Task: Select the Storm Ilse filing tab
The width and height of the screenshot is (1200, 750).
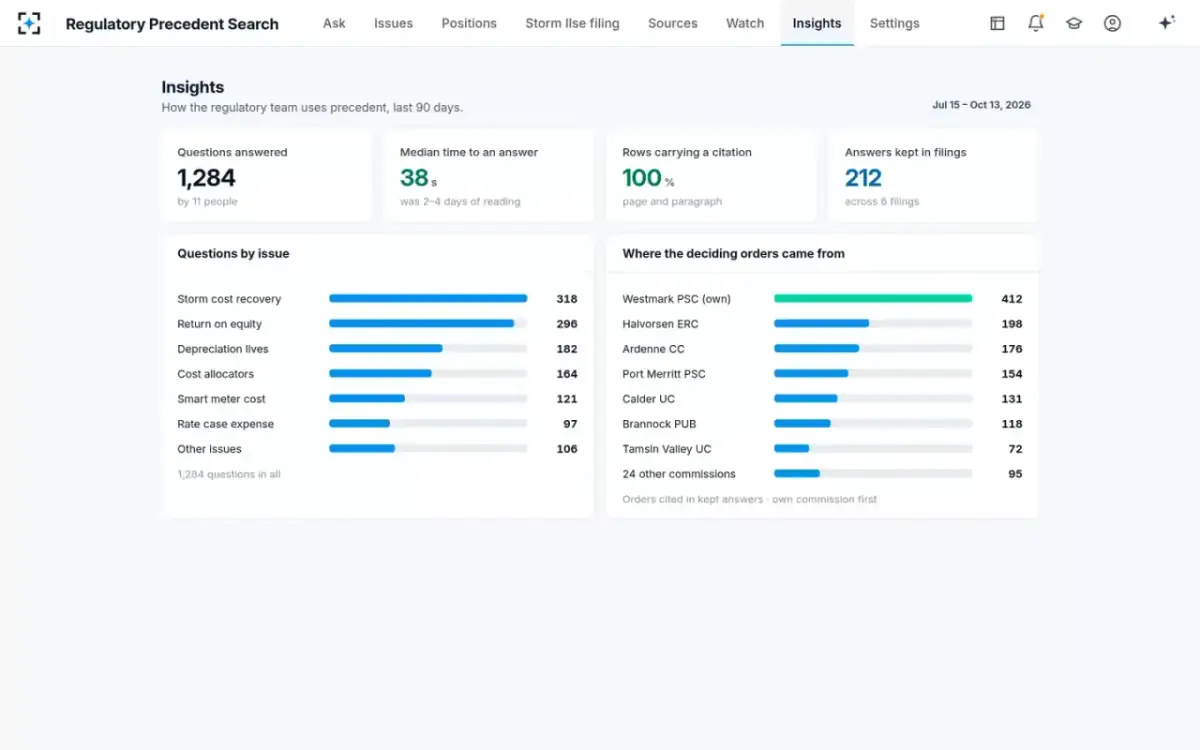Action: click(x=572, y=23)
